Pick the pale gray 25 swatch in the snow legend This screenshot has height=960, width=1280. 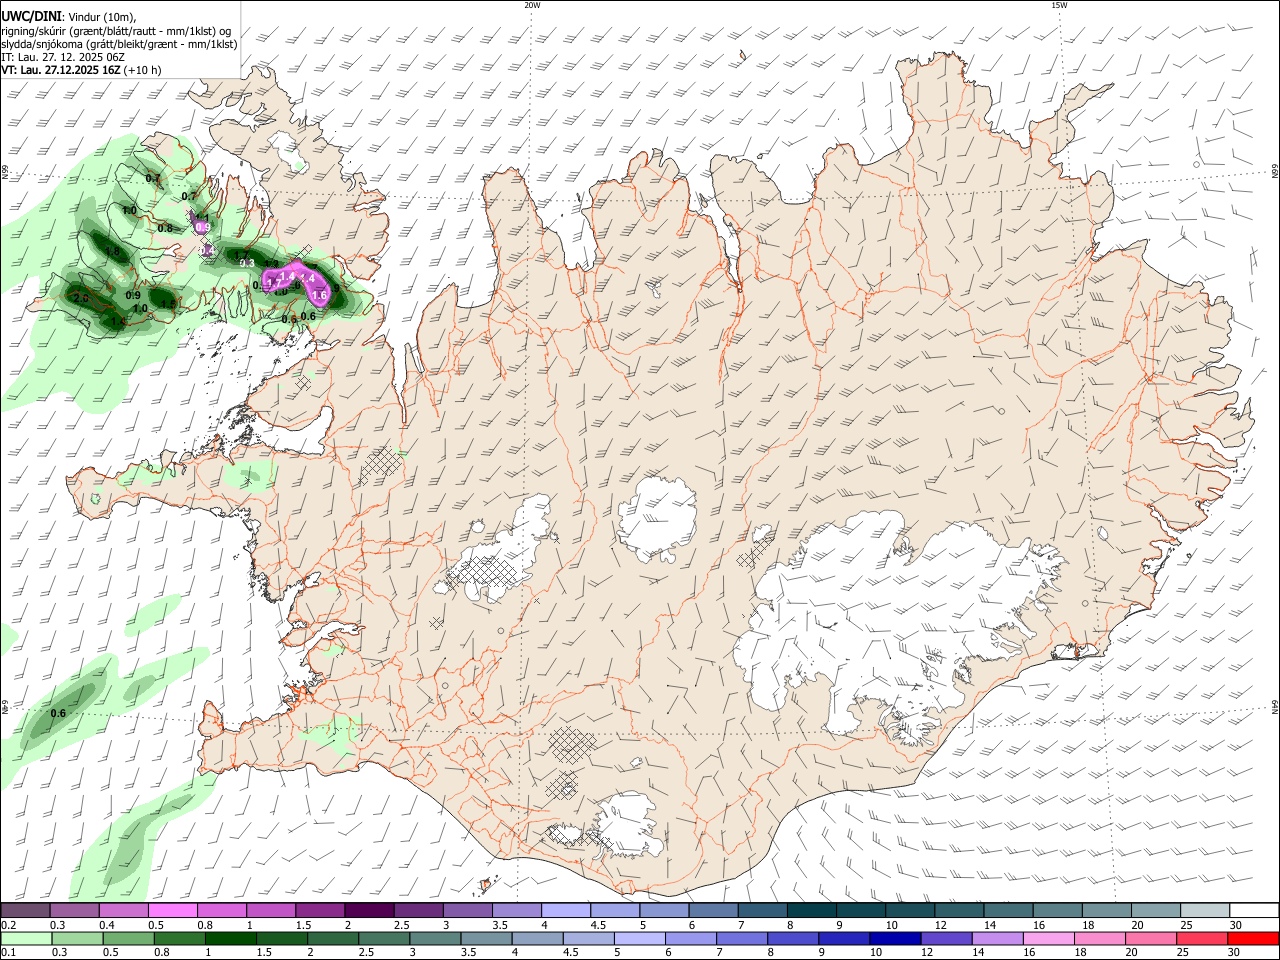pyautogui.click(x=1206, y=910)
